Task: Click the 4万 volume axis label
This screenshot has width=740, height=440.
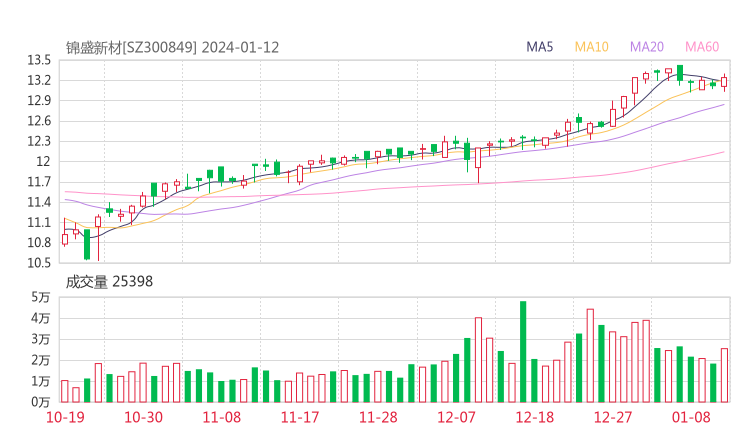Action: [x=41, y=318]
